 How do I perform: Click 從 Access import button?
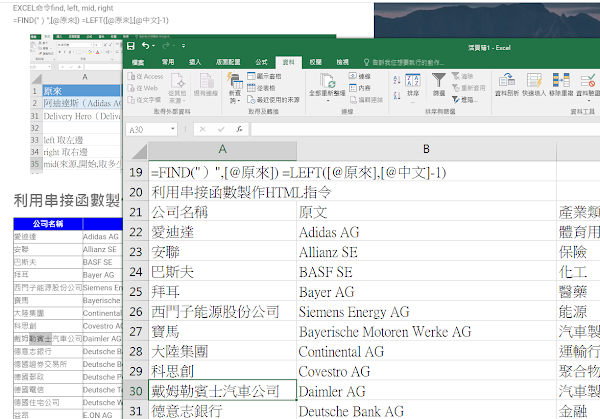145,77
